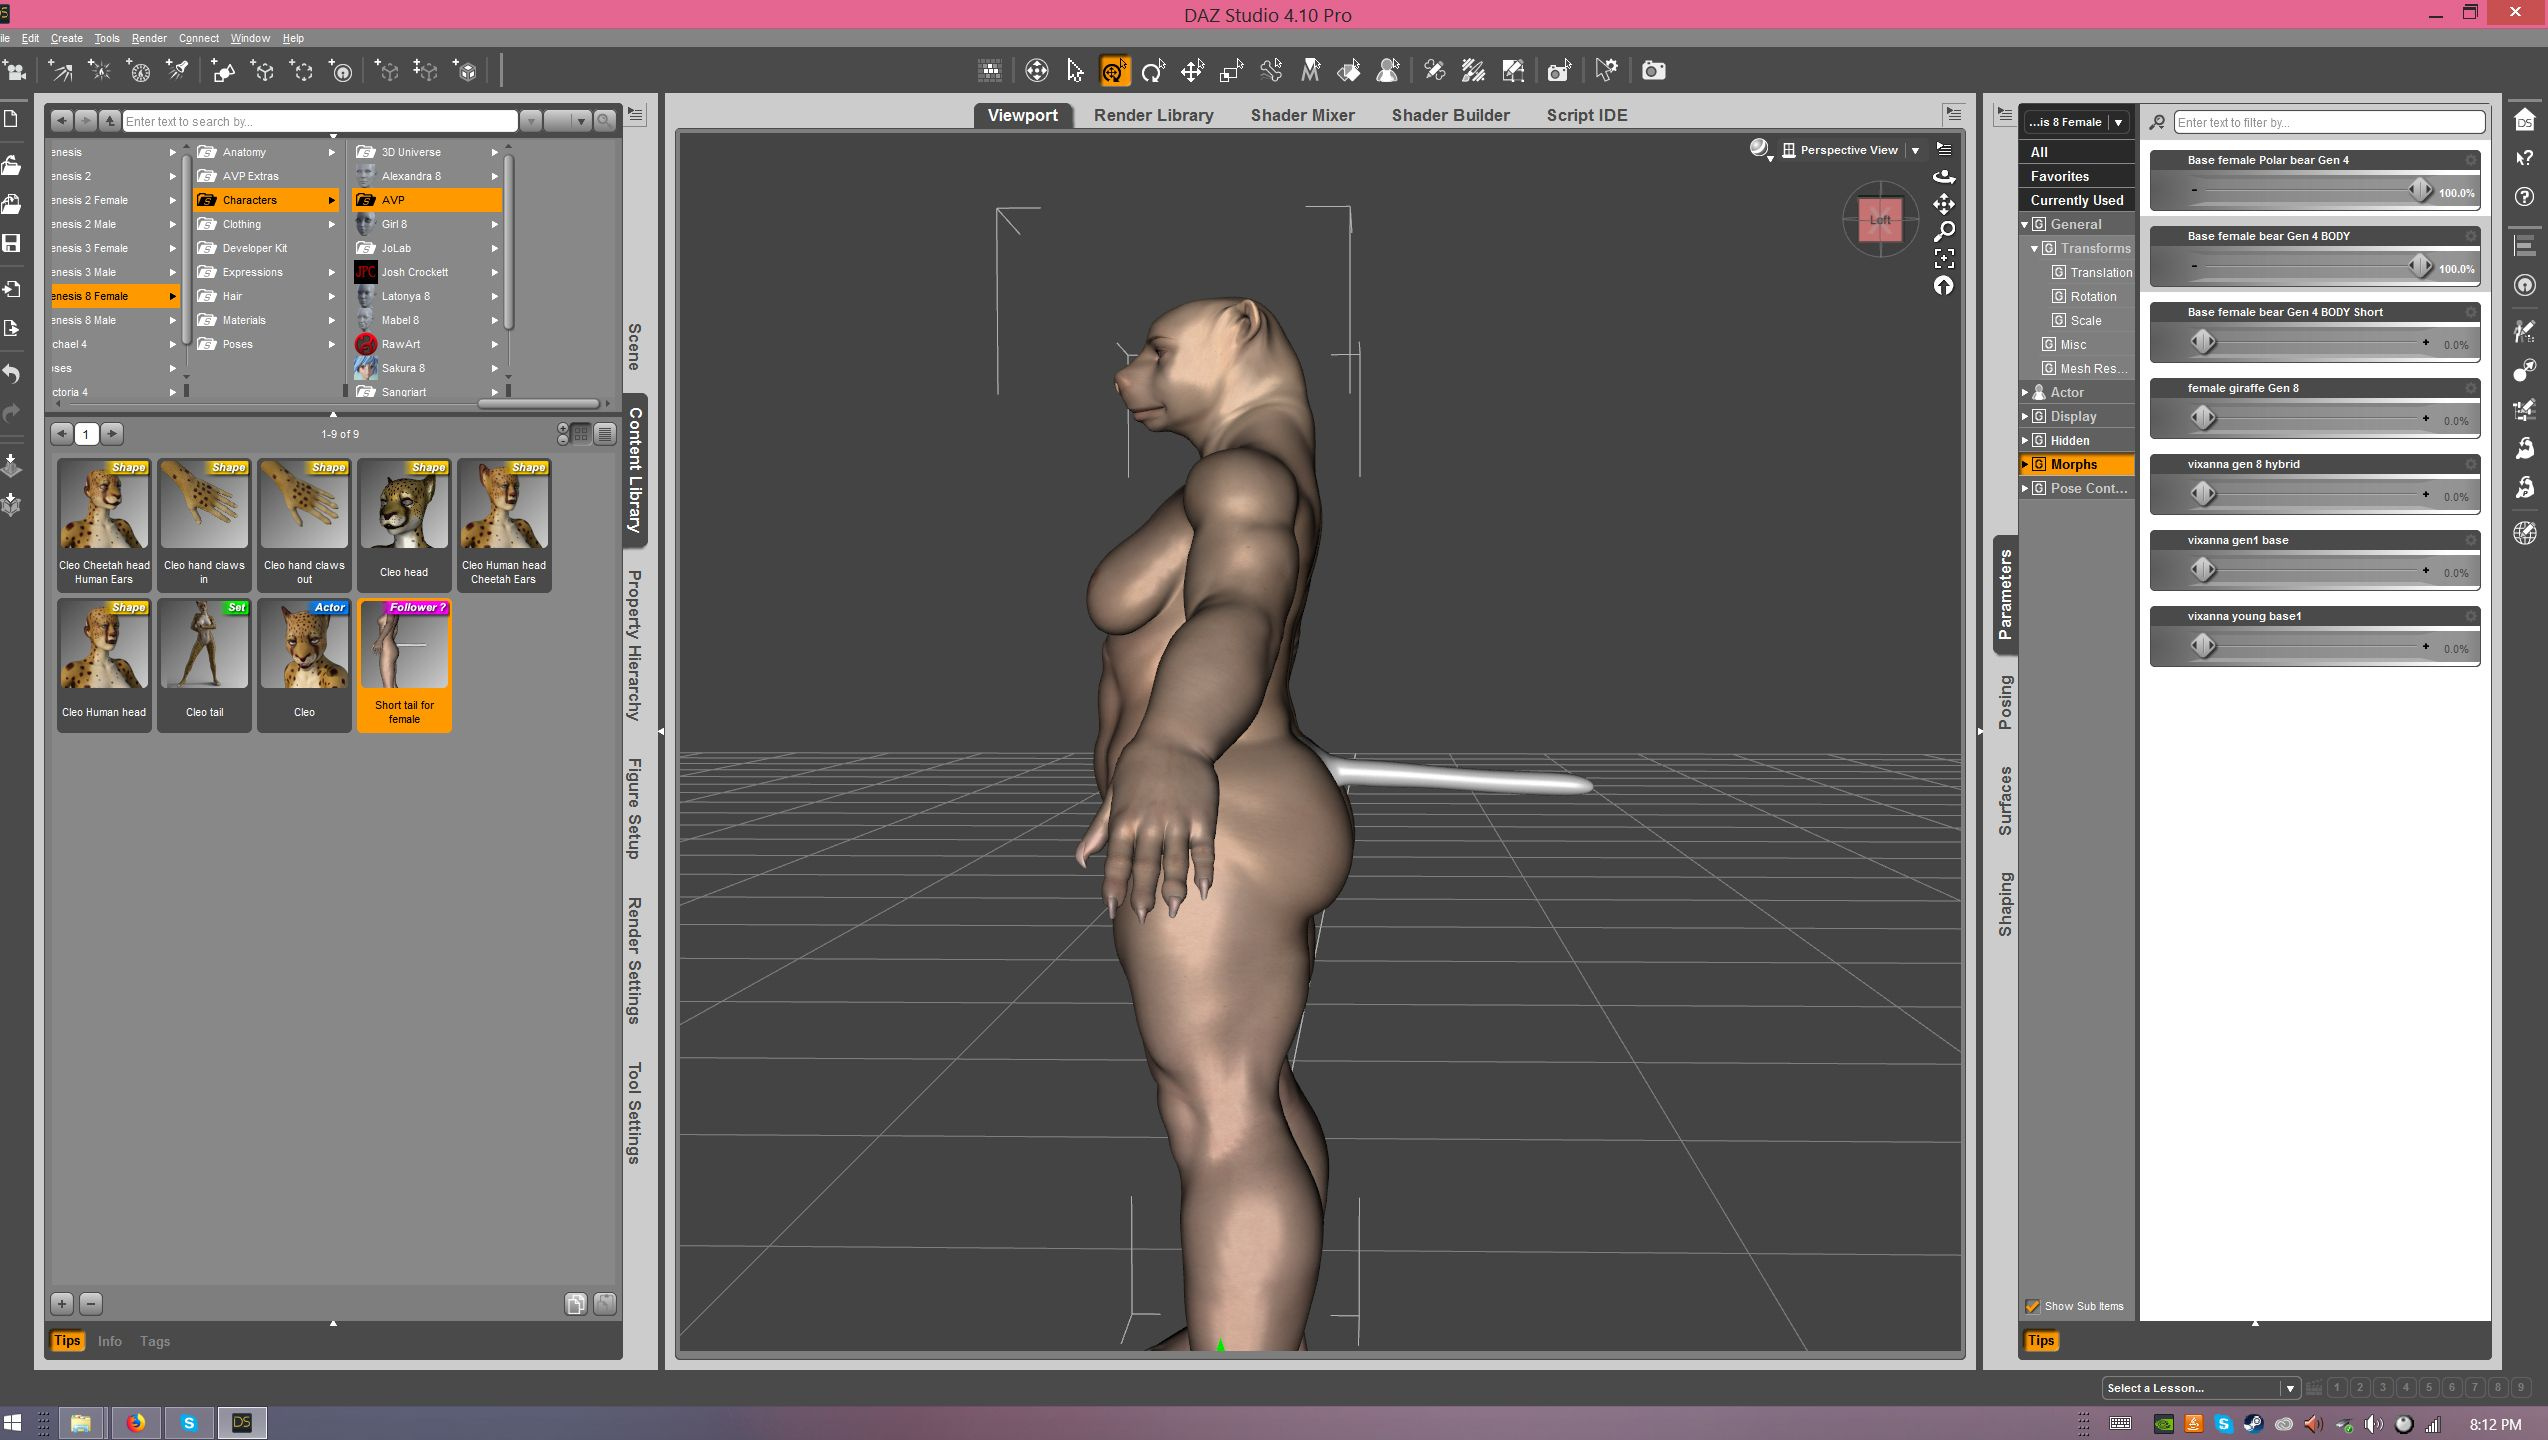Screen dimensions: 2548x1440
Task: Click the viewport zoom magnifier icon
Action: 1944,232
